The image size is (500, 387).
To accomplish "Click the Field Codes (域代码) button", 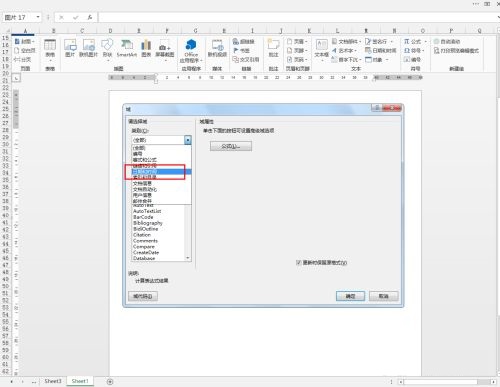I will pos(143,296).
